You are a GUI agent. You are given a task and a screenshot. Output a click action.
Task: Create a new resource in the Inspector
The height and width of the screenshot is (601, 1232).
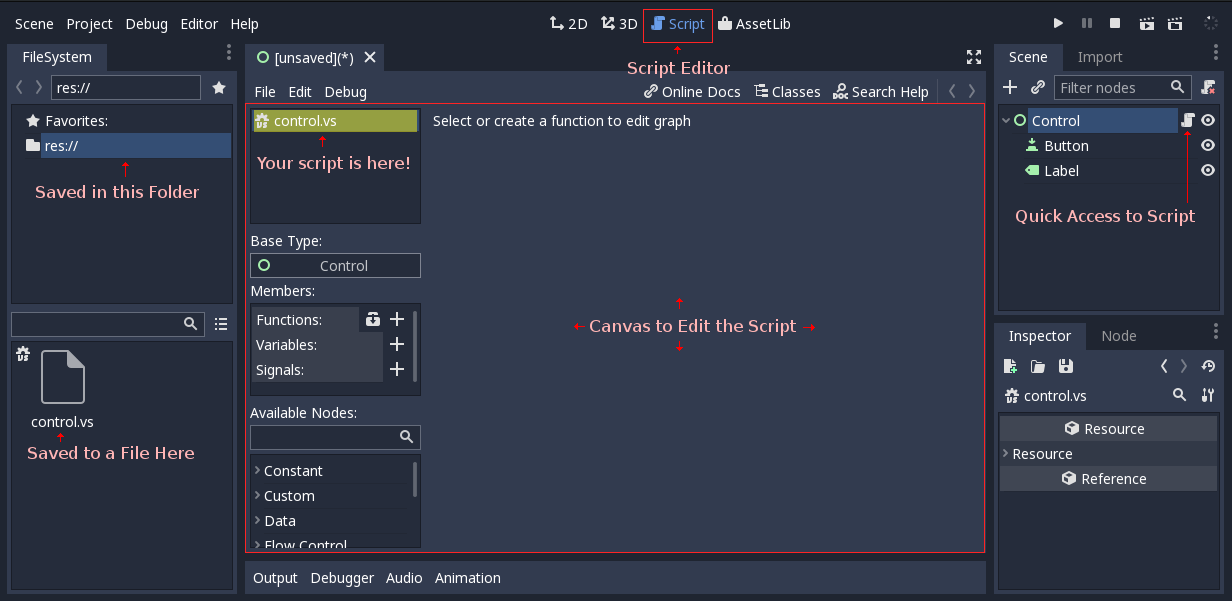click(x=1010, y=366)
